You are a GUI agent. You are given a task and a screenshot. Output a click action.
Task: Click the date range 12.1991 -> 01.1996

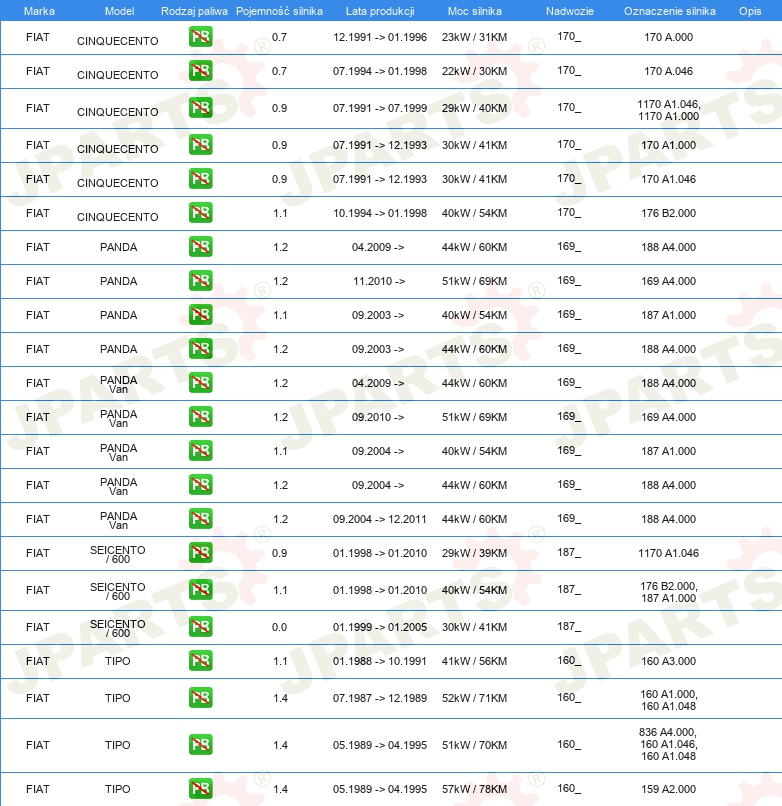[380, 37]
